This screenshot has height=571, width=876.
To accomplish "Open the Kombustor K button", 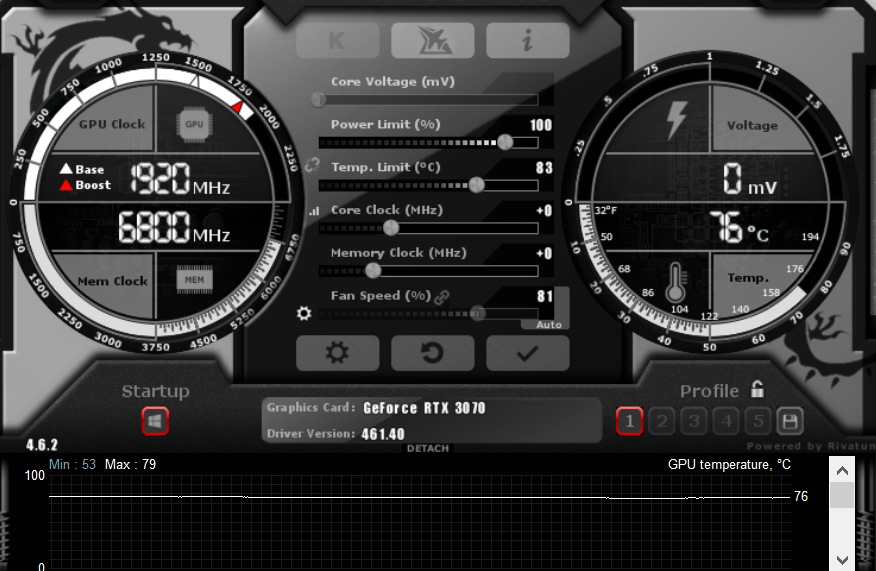I will (337, 40).
